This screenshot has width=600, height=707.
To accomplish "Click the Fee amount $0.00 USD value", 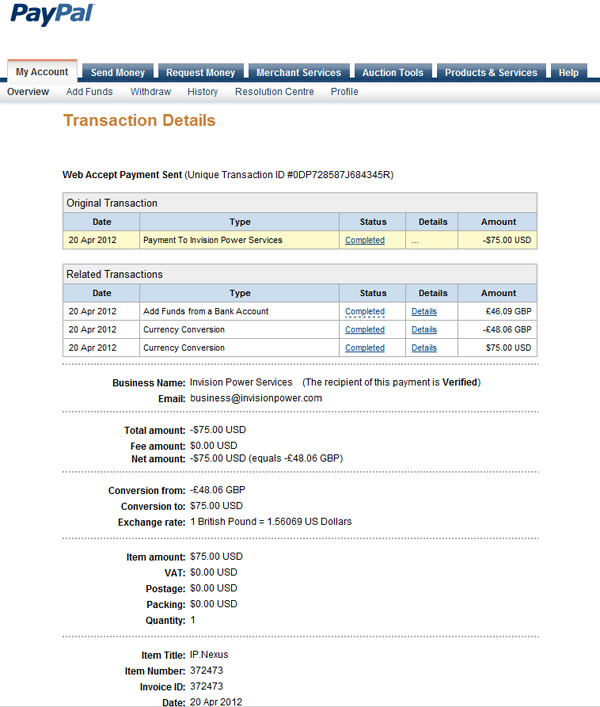I will coord(214,445).
